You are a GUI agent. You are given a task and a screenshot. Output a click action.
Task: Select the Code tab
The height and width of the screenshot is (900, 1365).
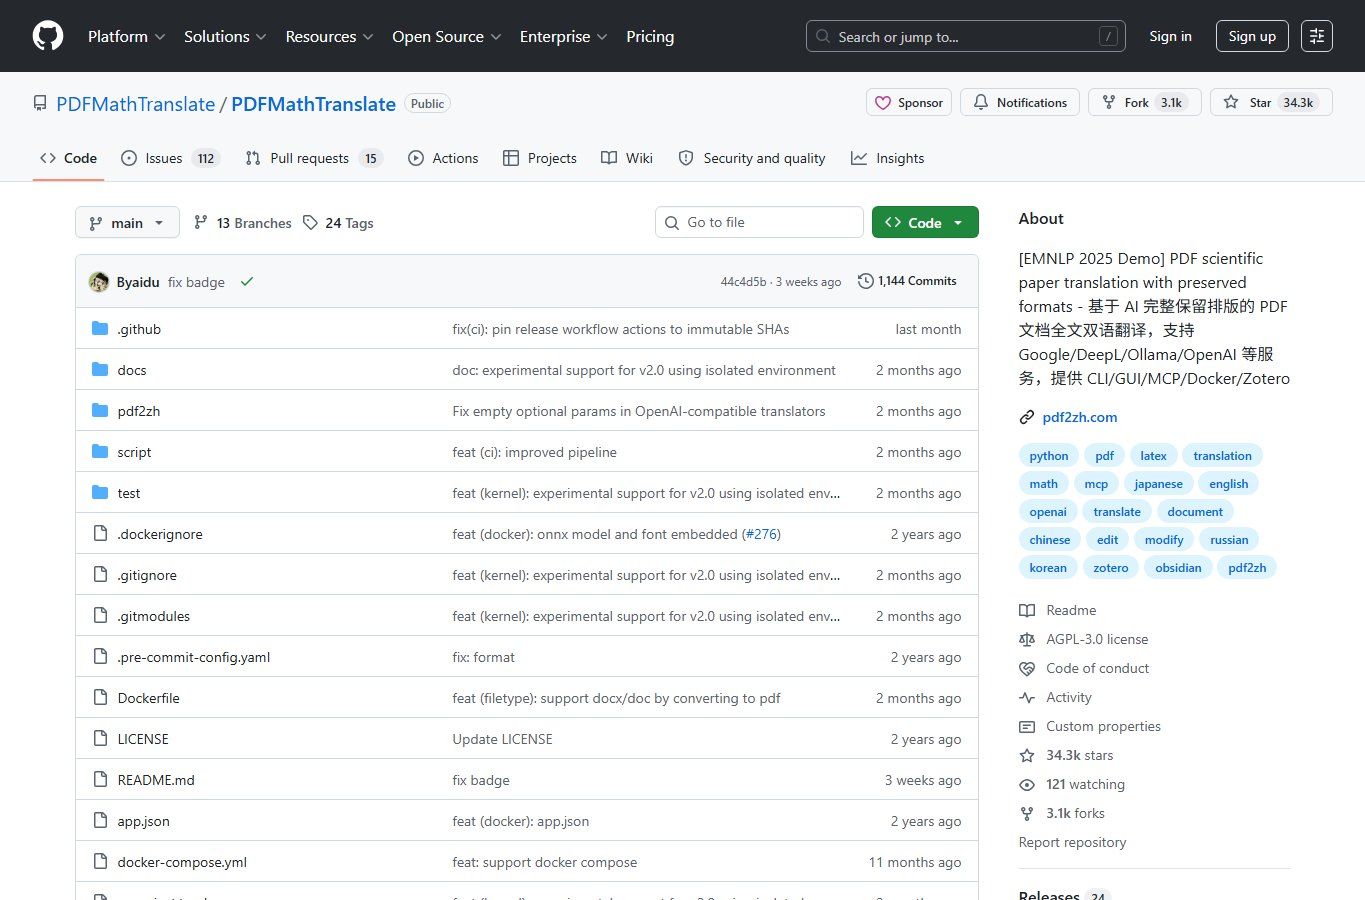click(68, 158)
